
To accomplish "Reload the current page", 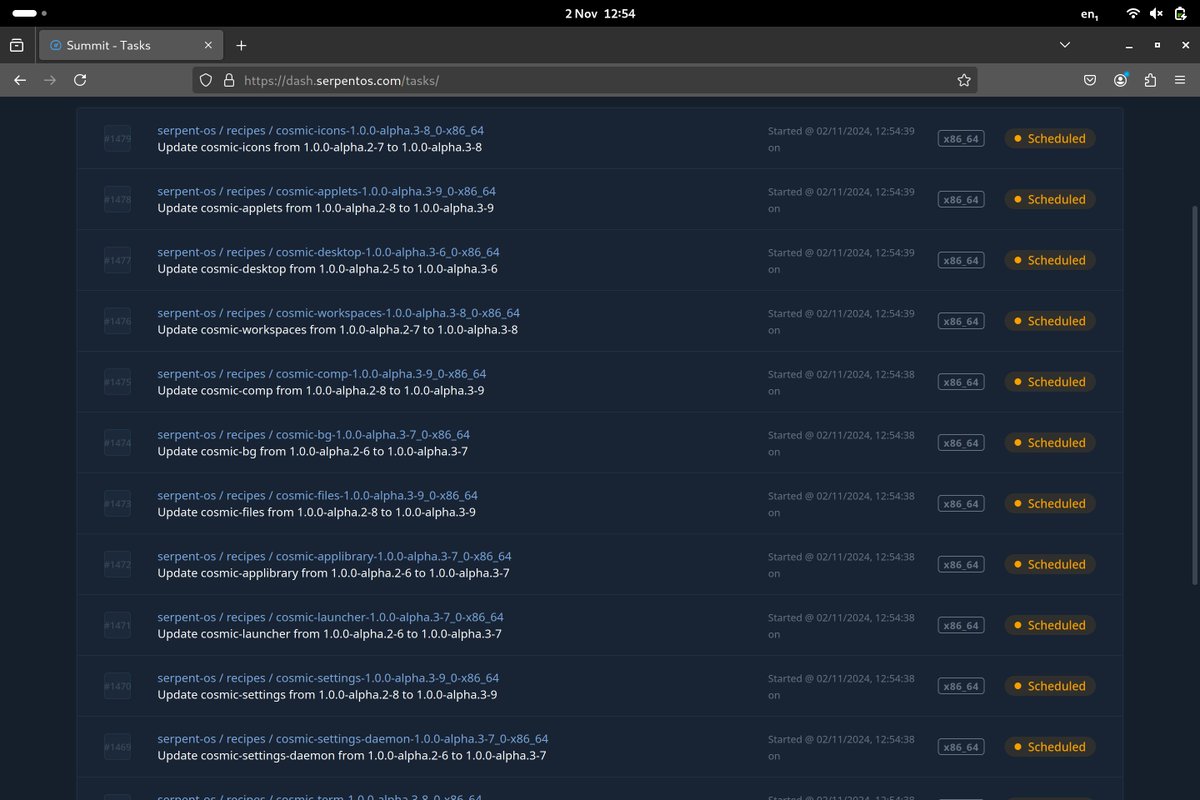I will point(80,80).
